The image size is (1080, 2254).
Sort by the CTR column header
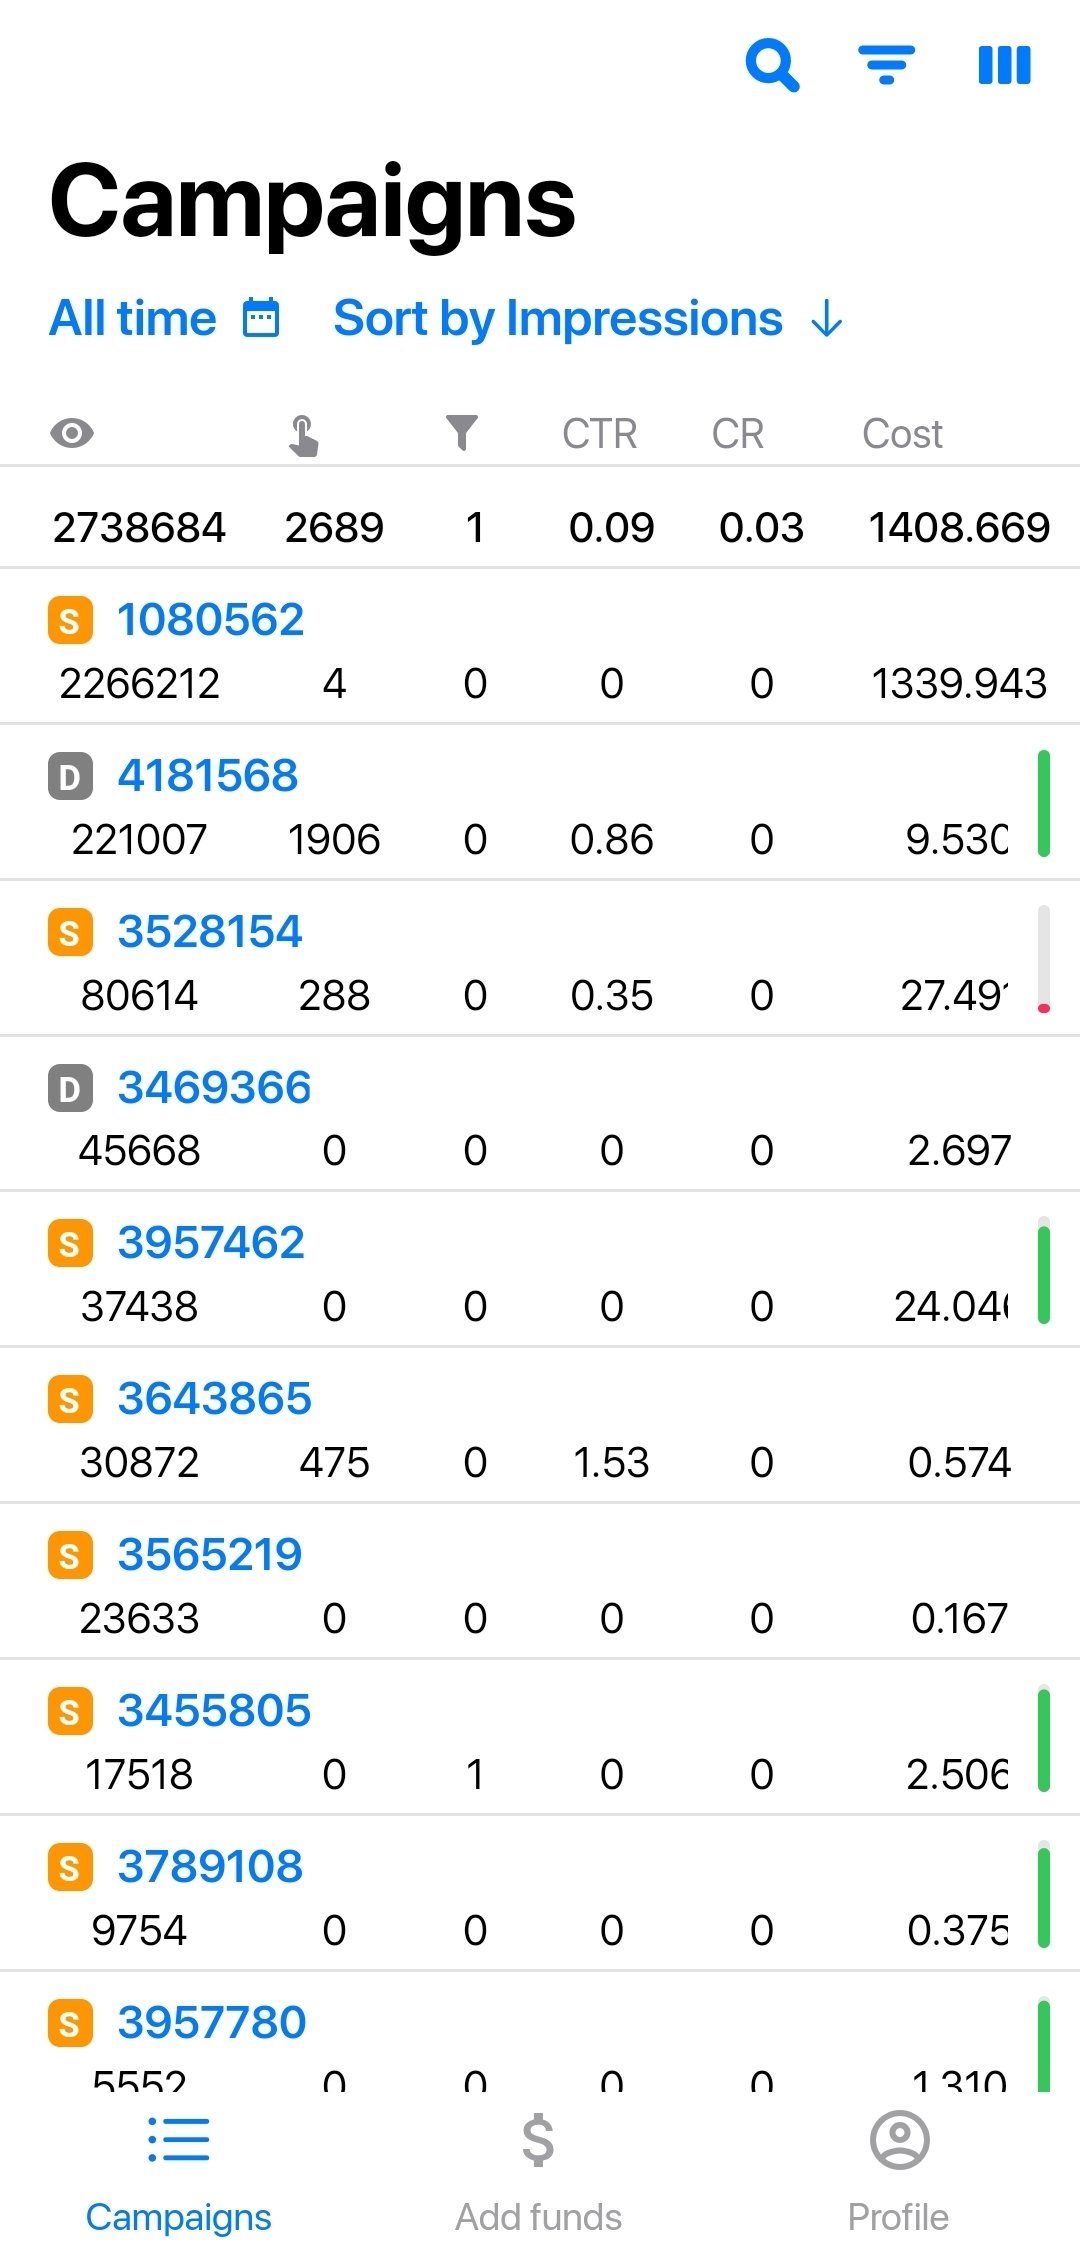599,434
